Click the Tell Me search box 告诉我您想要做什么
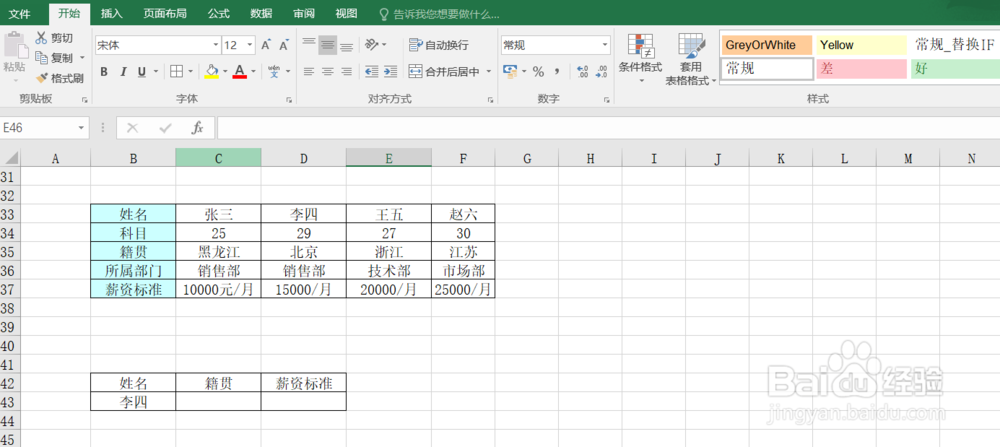This screenshot has width=1000, height=447. coord(439,14)
